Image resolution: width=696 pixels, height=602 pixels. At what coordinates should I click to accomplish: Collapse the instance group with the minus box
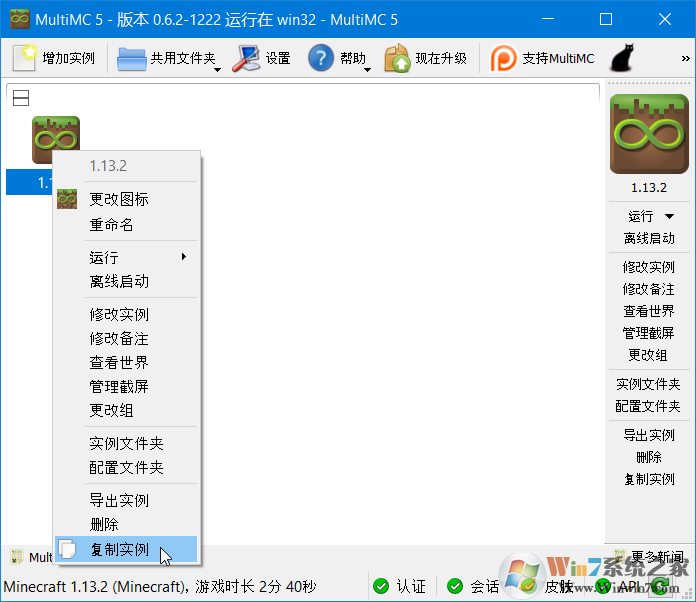pyautogui.click(x=21, y=98)
